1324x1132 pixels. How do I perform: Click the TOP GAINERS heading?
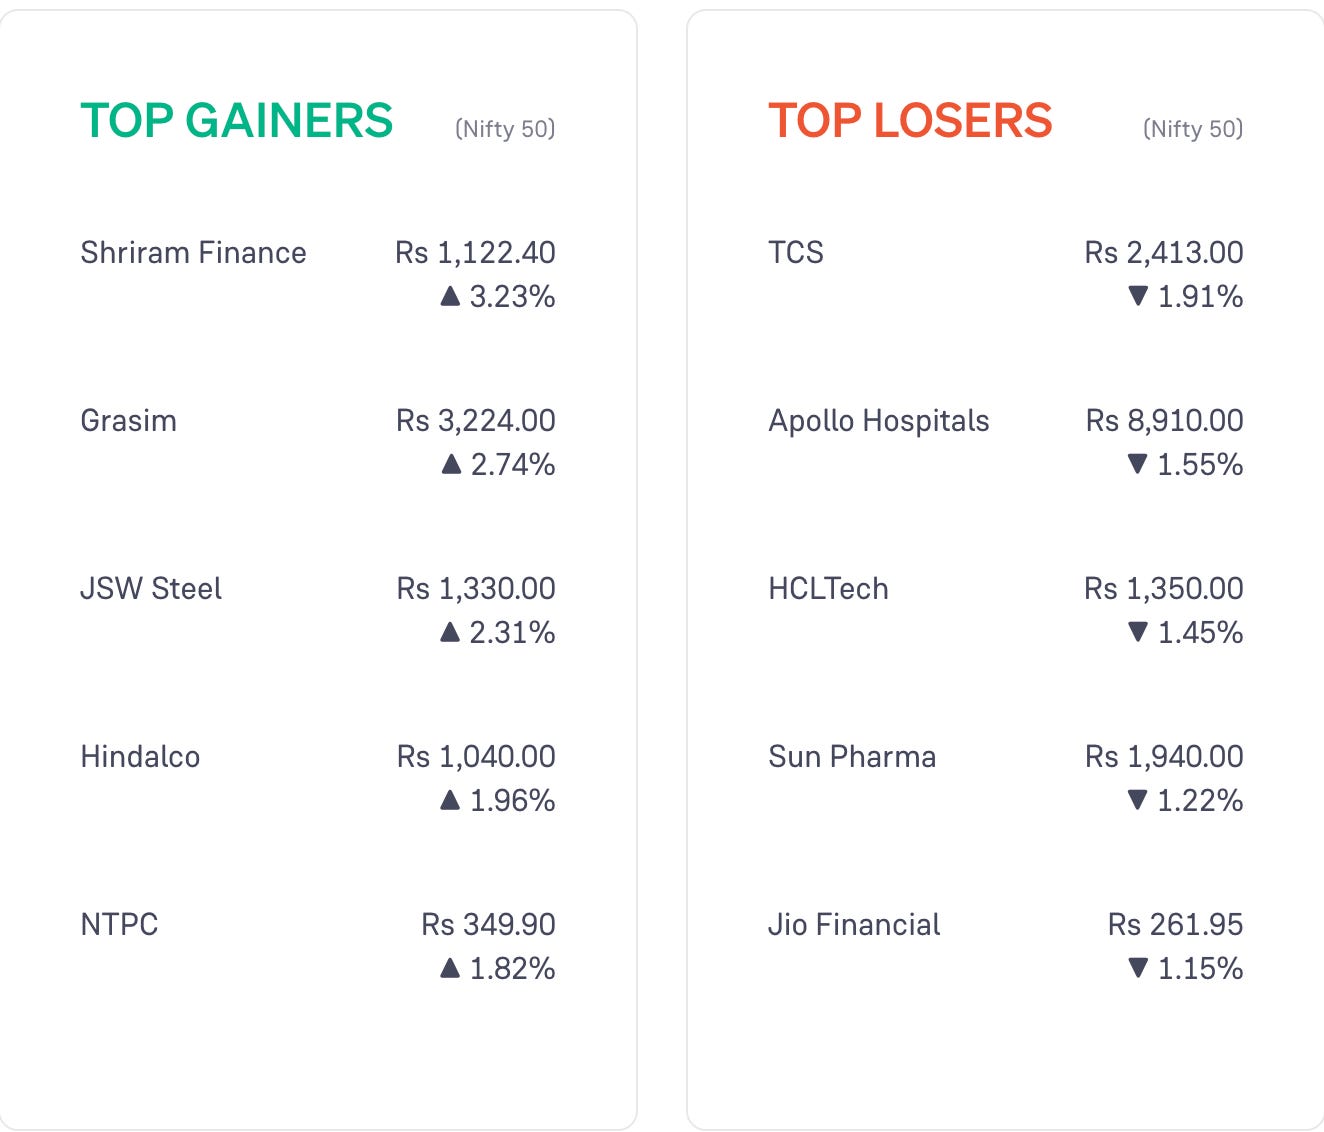click(237, 120)
